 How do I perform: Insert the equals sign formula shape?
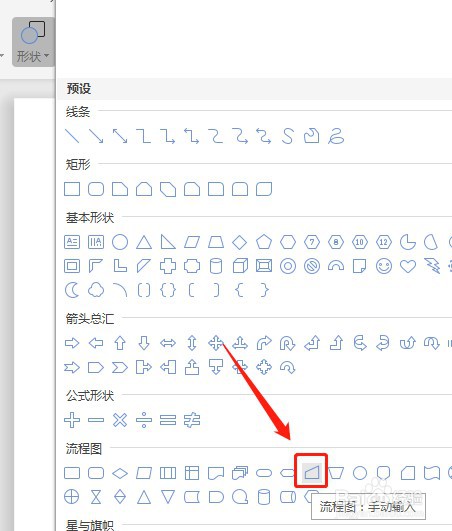pos(168,420)
